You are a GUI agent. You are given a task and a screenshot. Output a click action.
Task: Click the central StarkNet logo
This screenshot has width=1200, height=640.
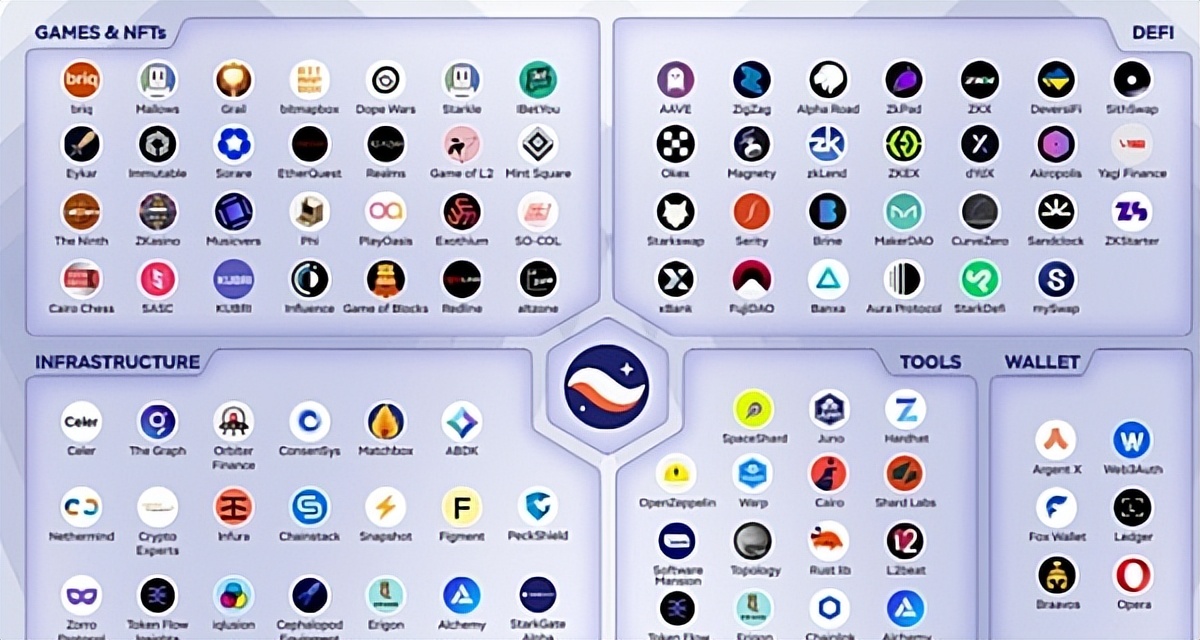click(607, 387)
